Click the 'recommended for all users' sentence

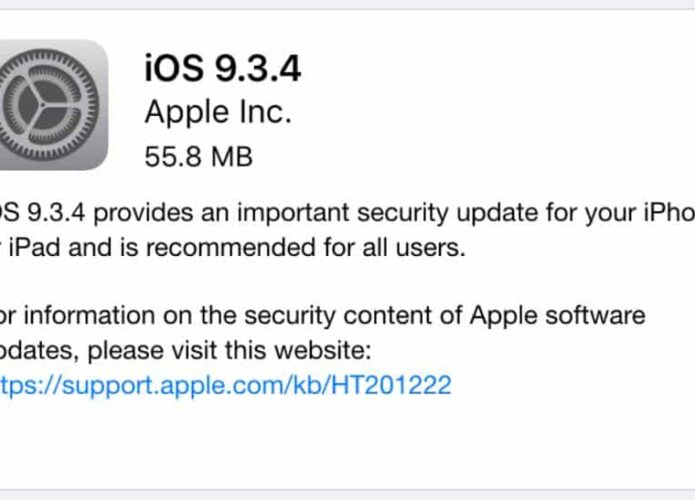pos(232,247)
